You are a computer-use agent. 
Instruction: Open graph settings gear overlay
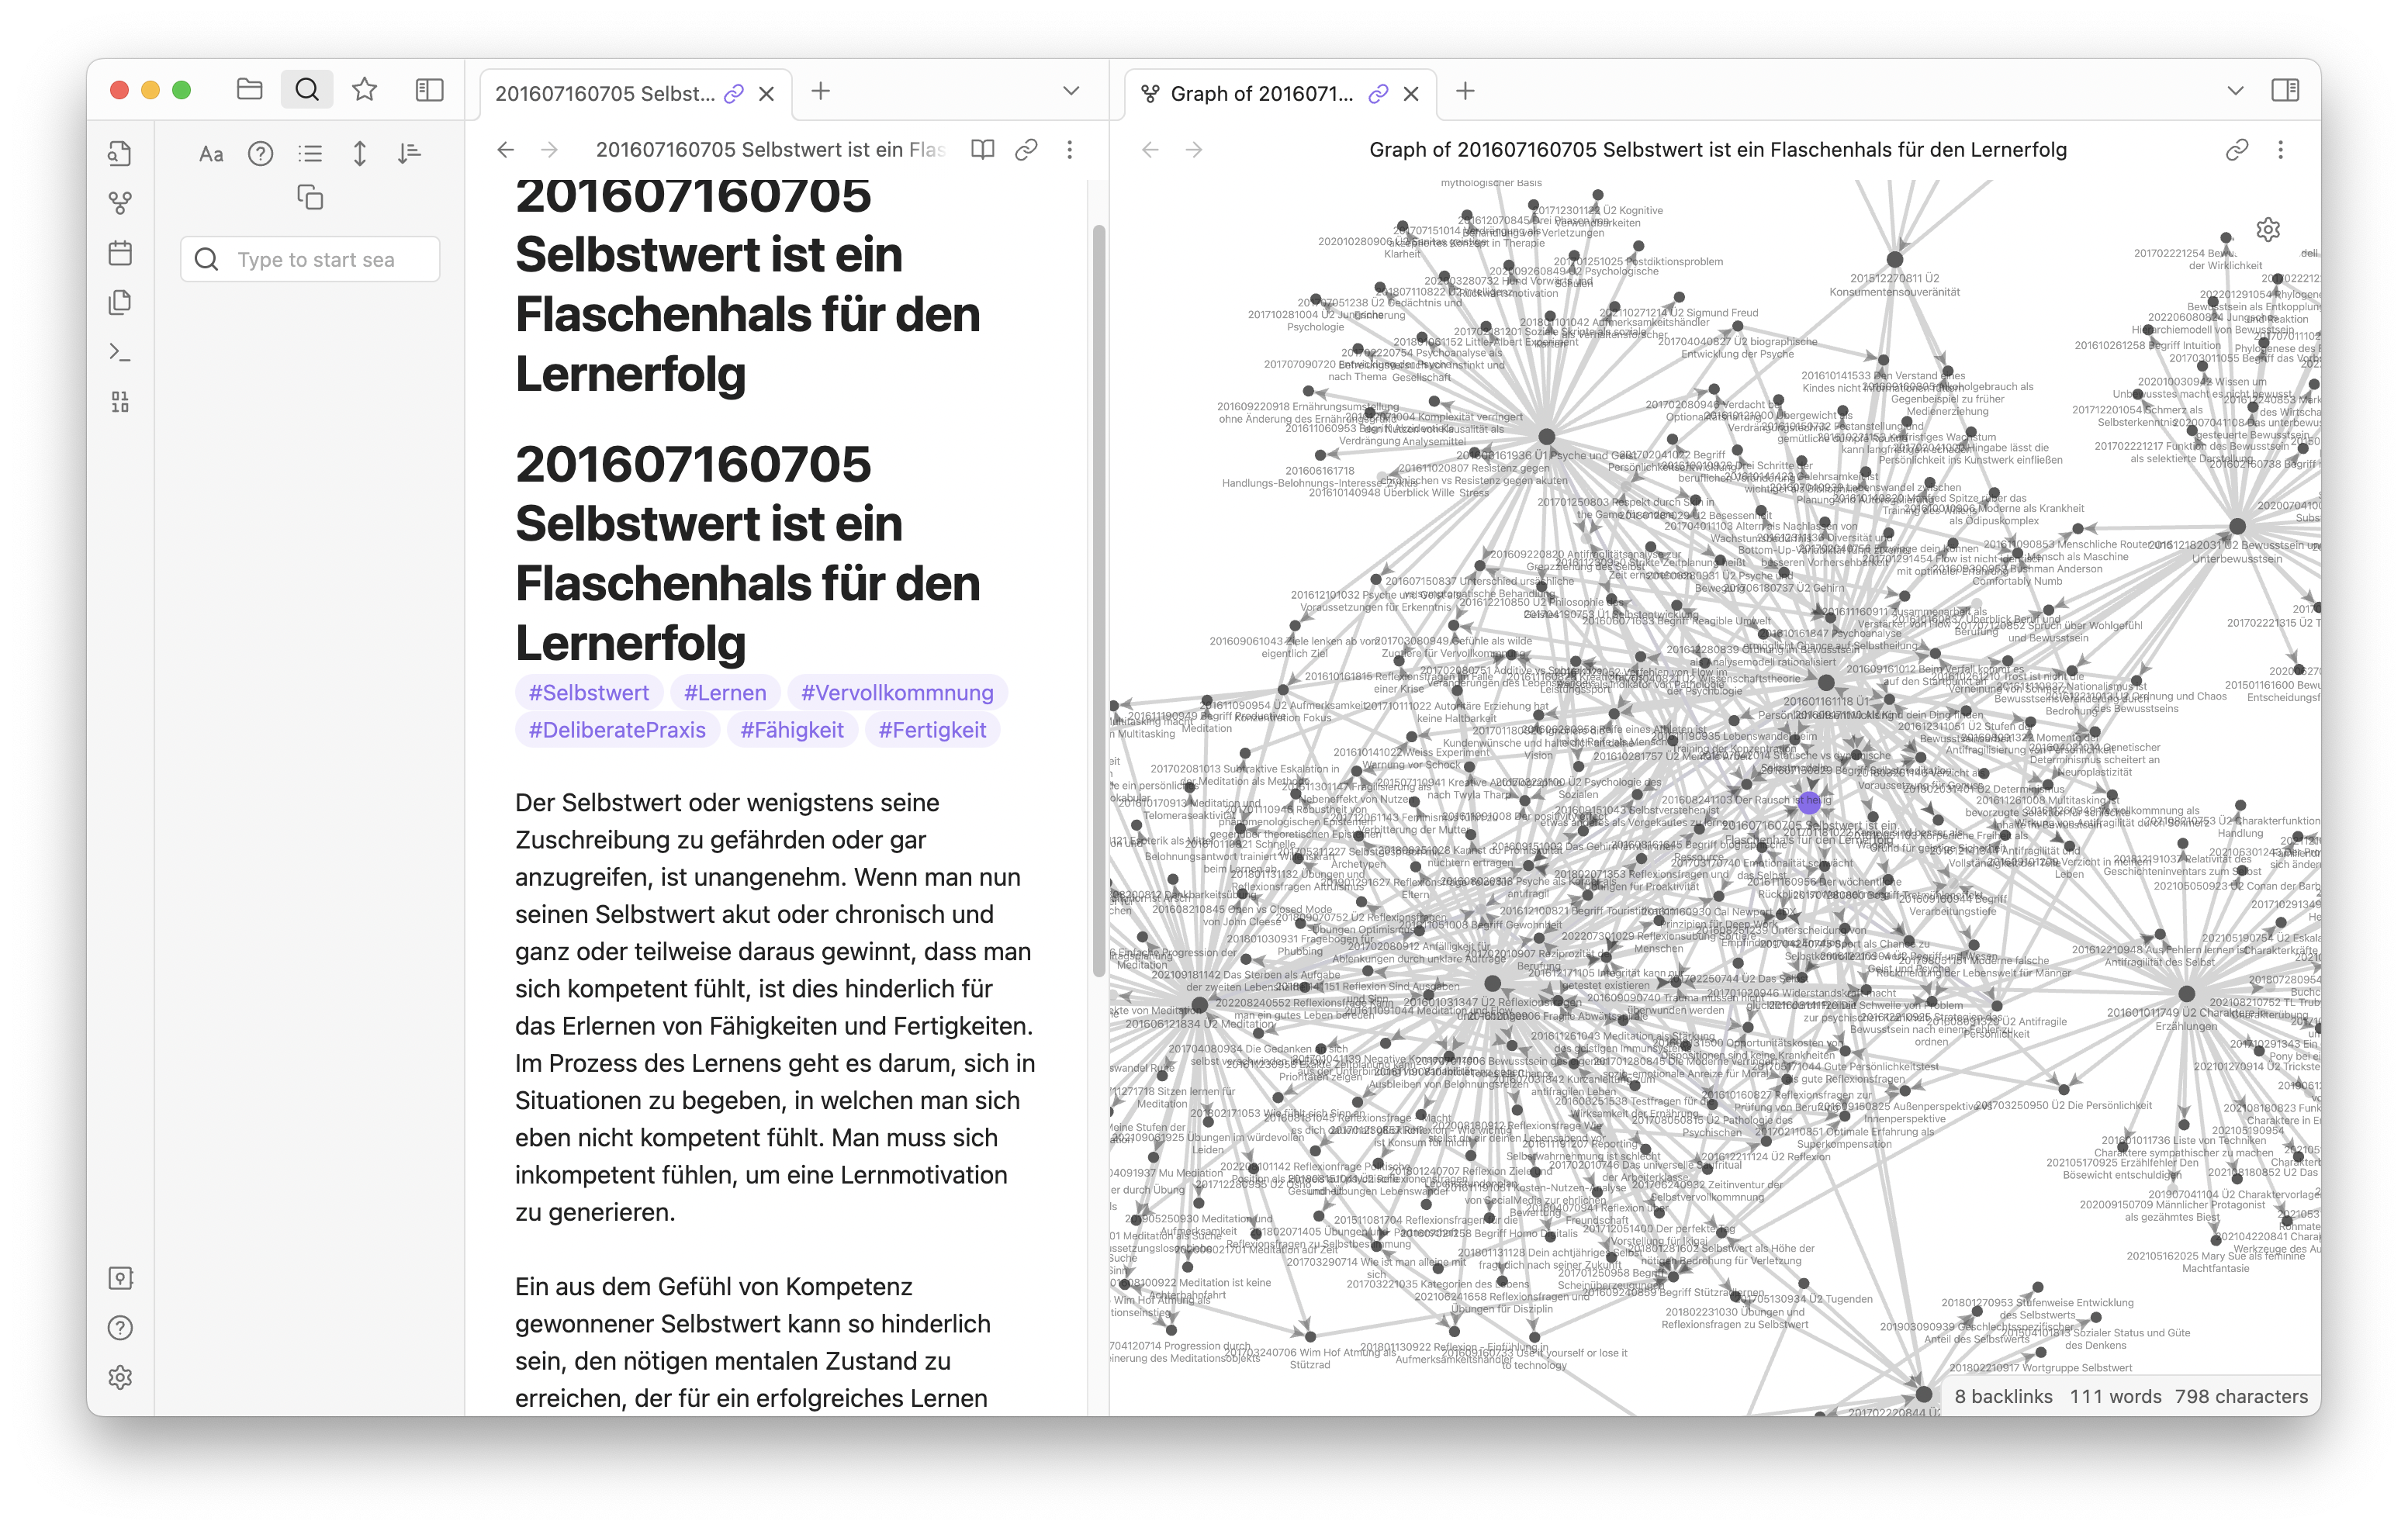pos(2269,230)
